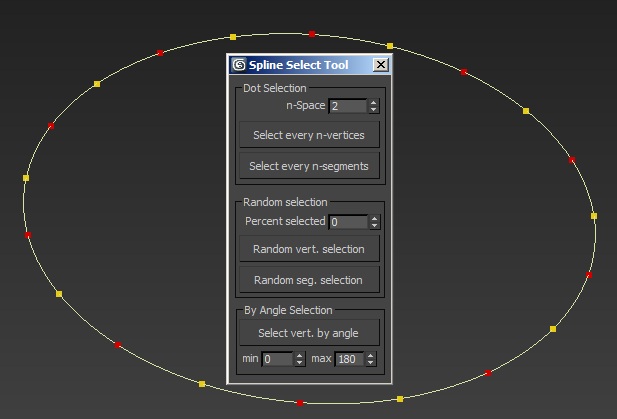
Task: Click Select every n-segments button
Action: pos(309,166)
